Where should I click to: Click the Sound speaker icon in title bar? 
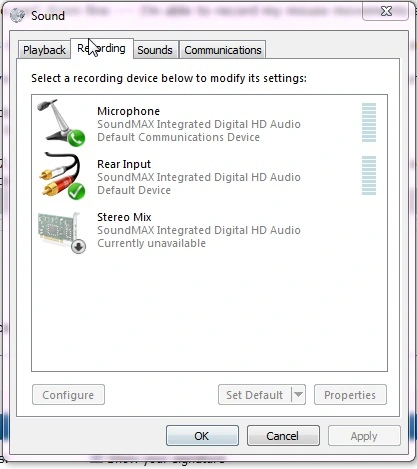[17, 15]
